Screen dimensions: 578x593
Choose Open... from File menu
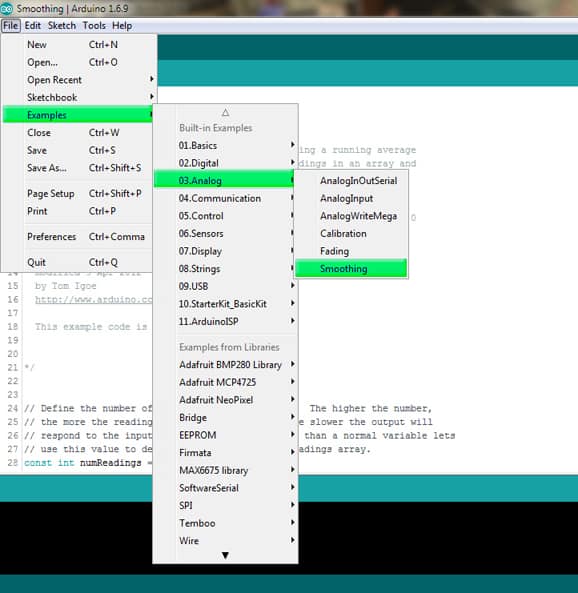pos(79,62)
